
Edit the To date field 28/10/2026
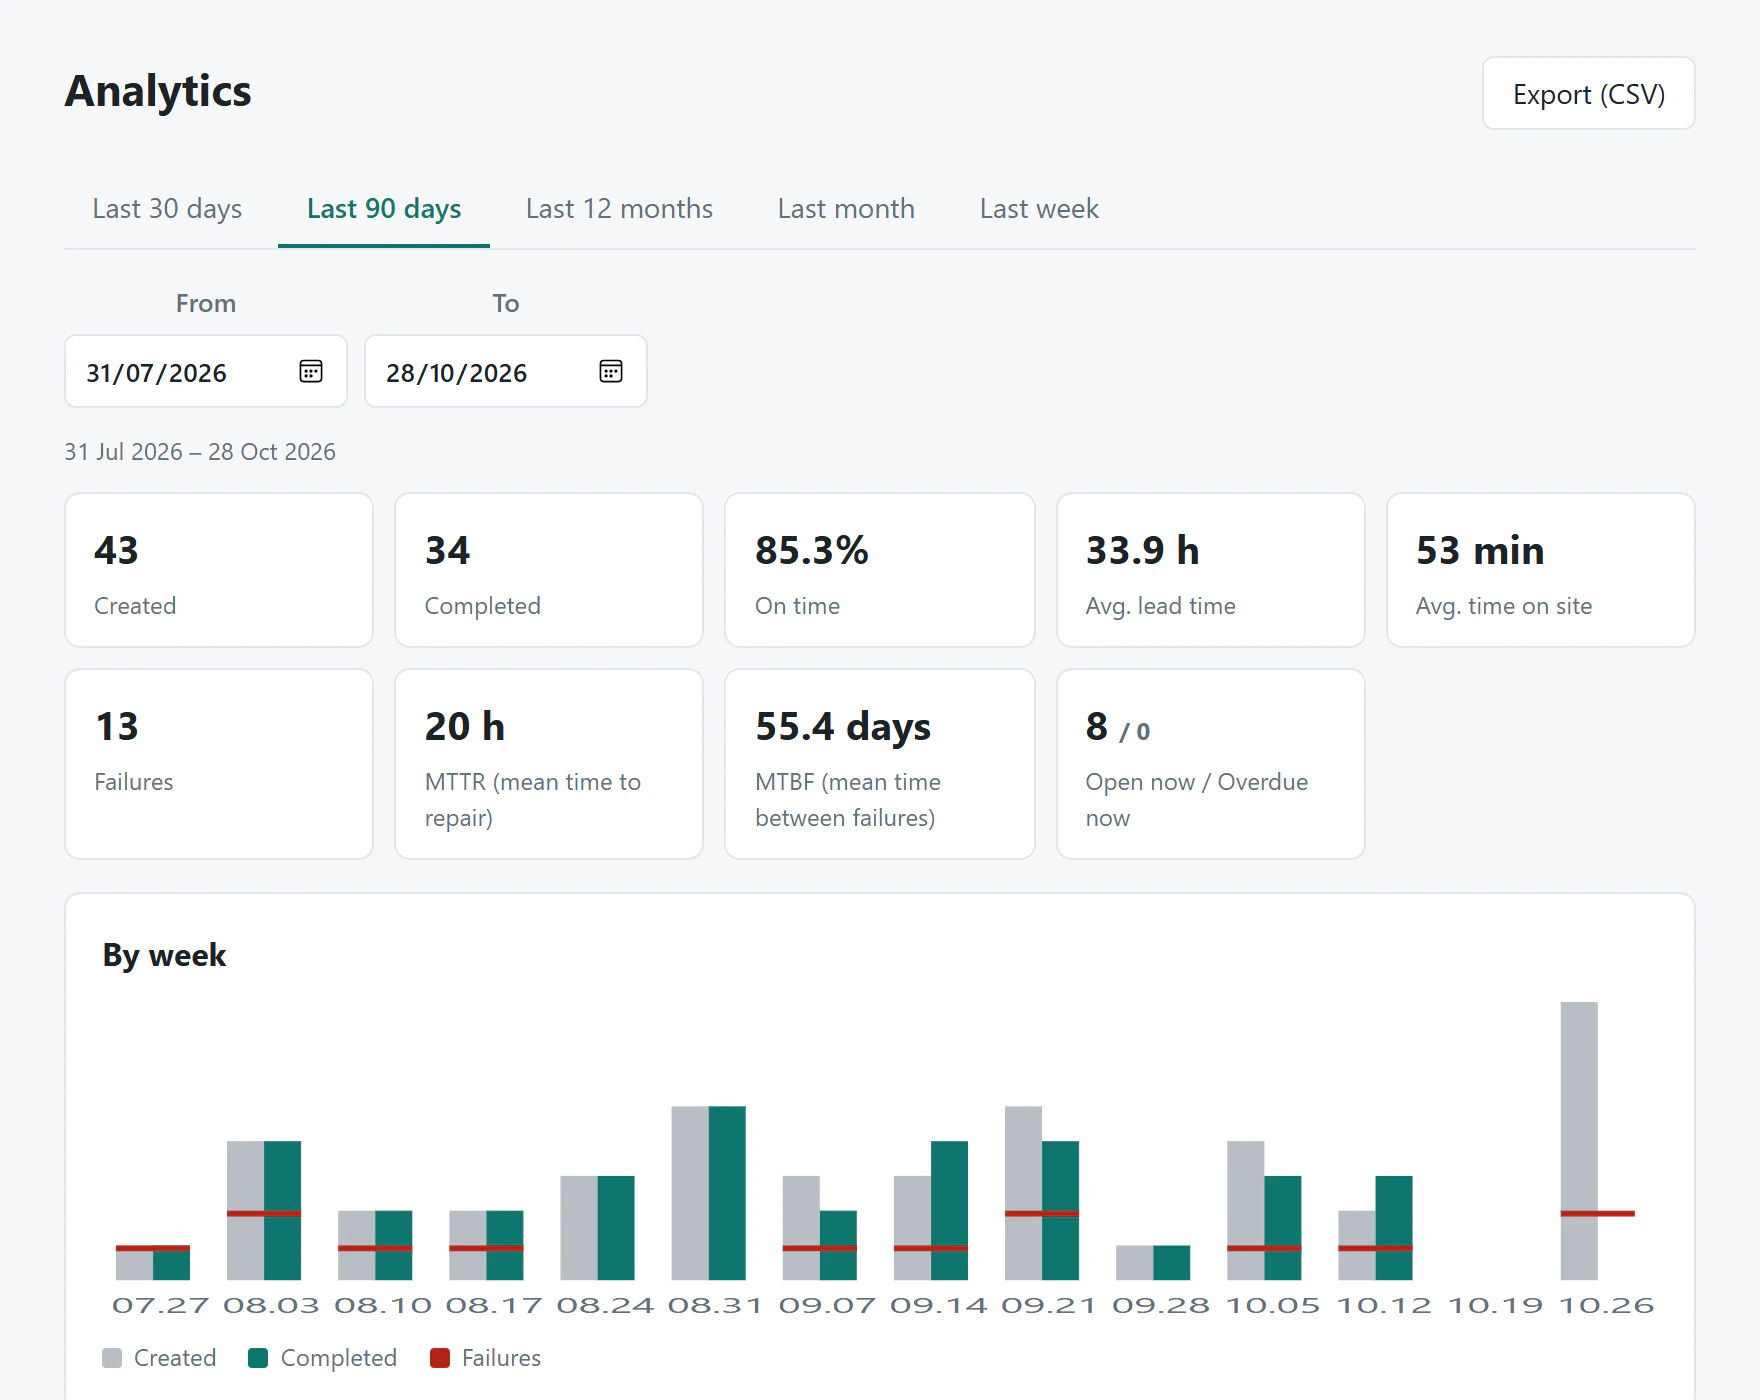coord(506,371)
